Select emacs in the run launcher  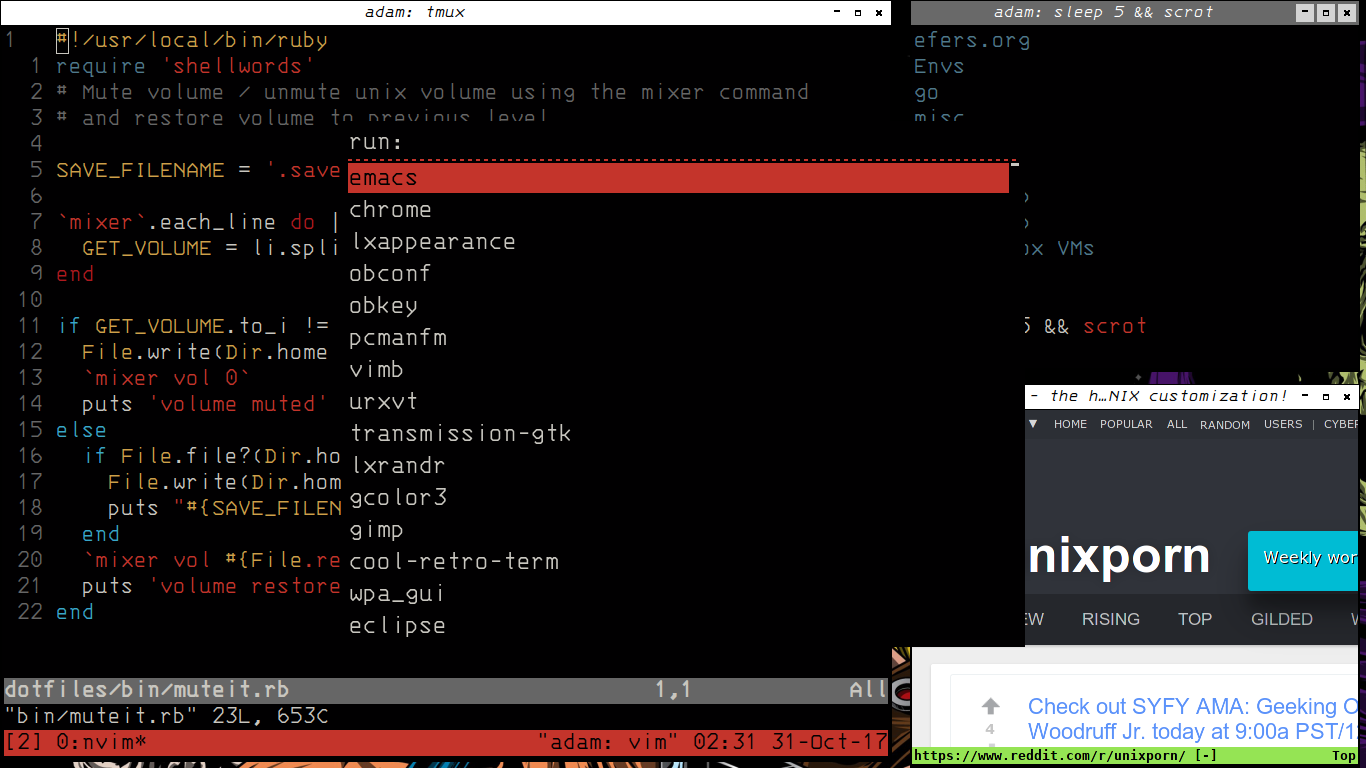(678, 177)
